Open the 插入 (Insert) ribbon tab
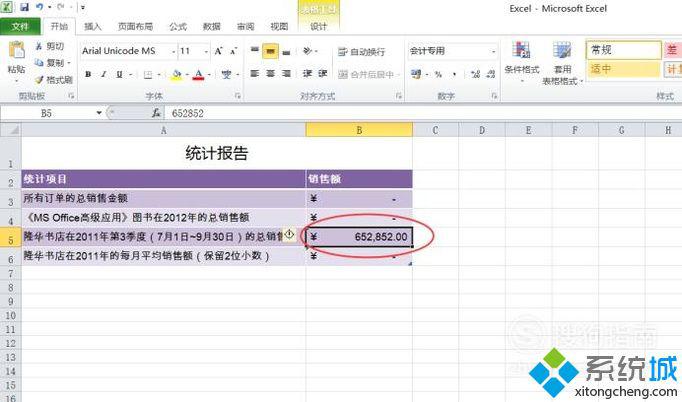 [x=93, y=27]
